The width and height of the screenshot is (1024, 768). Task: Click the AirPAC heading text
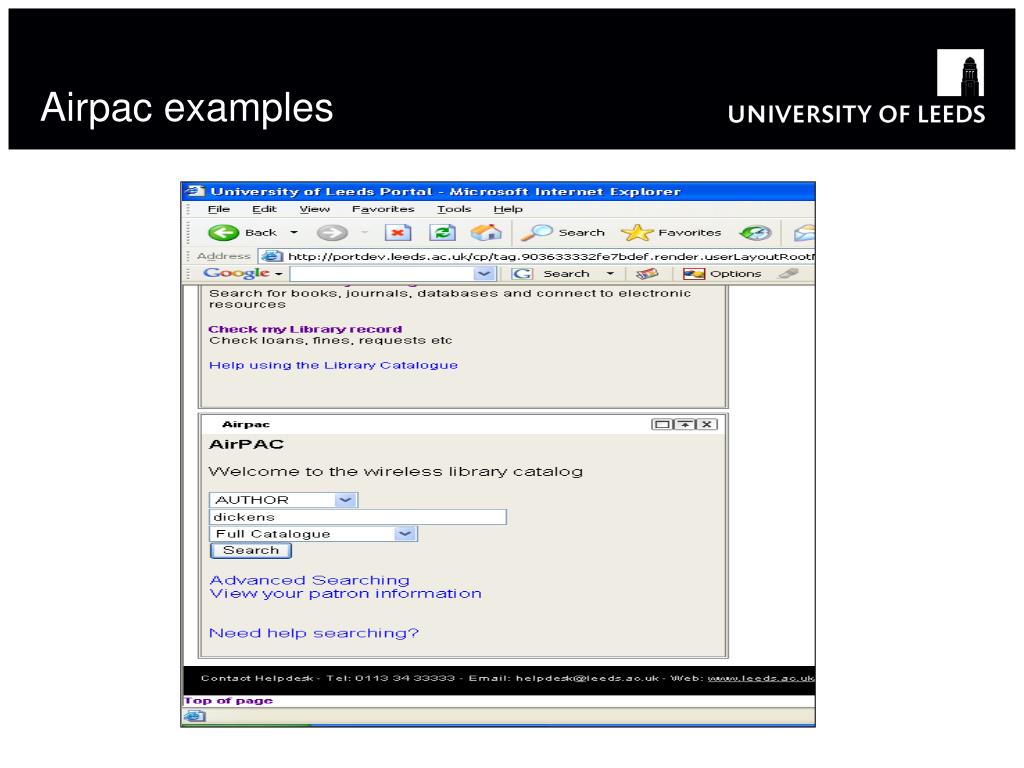pyautogui.click(x=246, y=444)
